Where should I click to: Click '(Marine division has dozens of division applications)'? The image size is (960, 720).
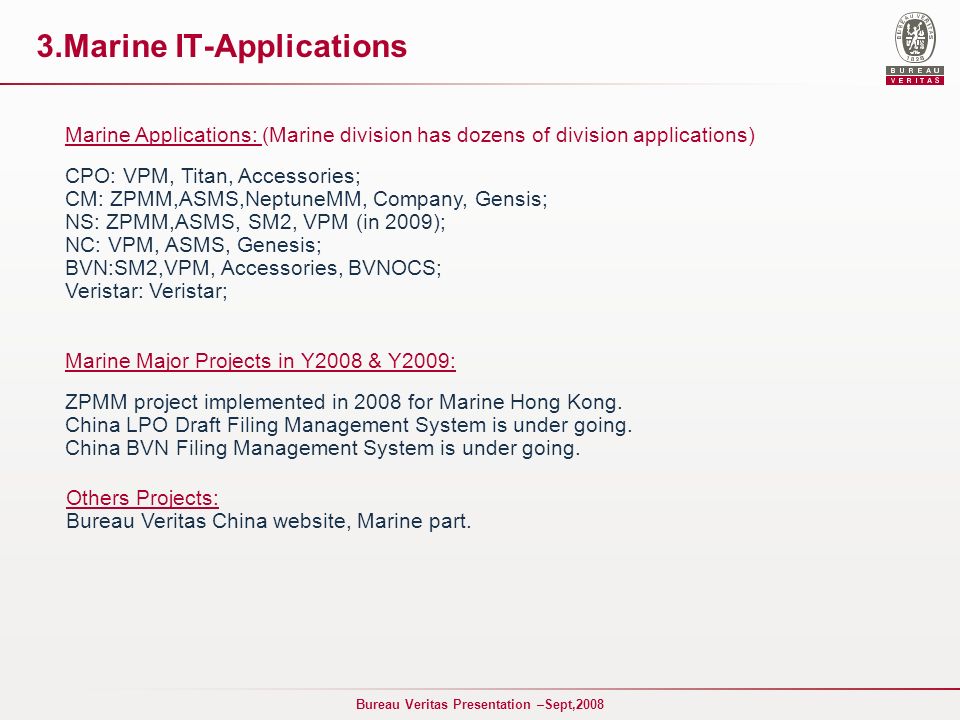(509, 135)
